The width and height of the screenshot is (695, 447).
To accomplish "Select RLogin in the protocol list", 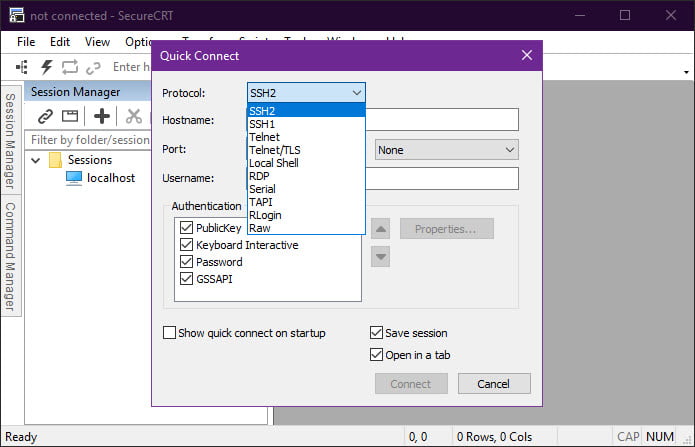I will [x=306, y=215].
